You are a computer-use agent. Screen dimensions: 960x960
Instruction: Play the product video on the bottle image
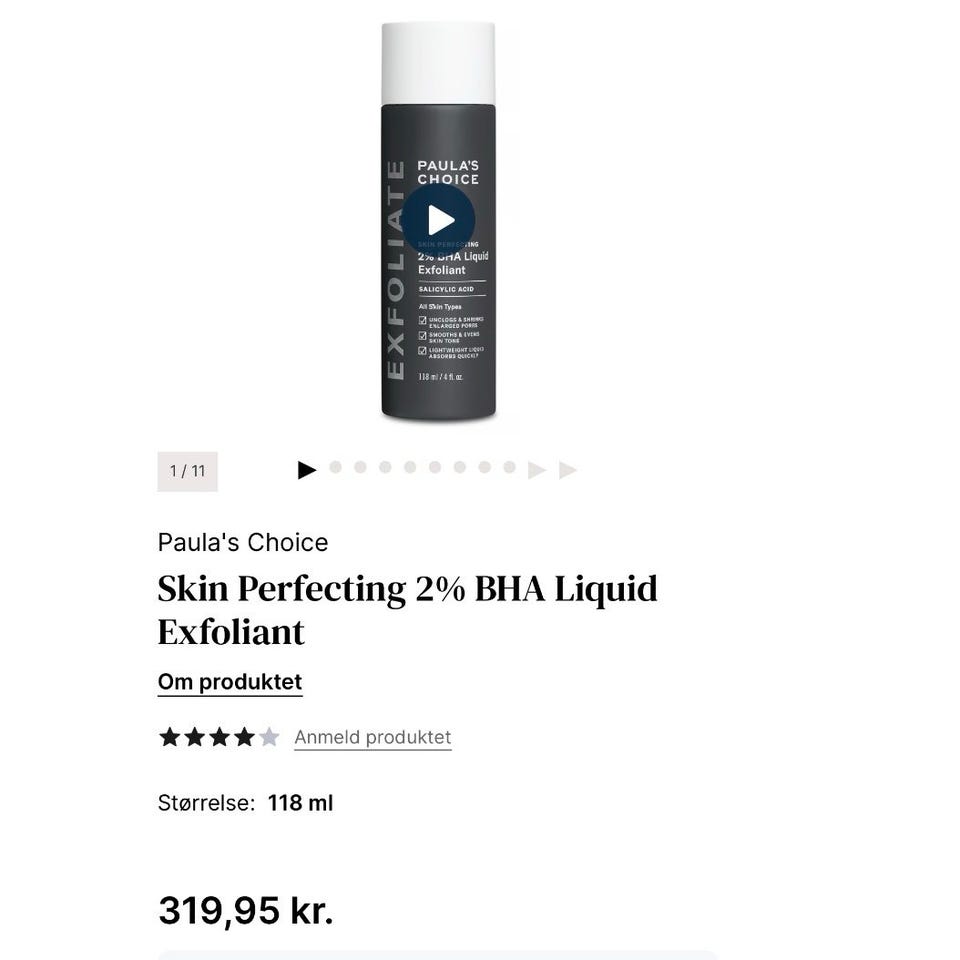(x=438, y=220)
